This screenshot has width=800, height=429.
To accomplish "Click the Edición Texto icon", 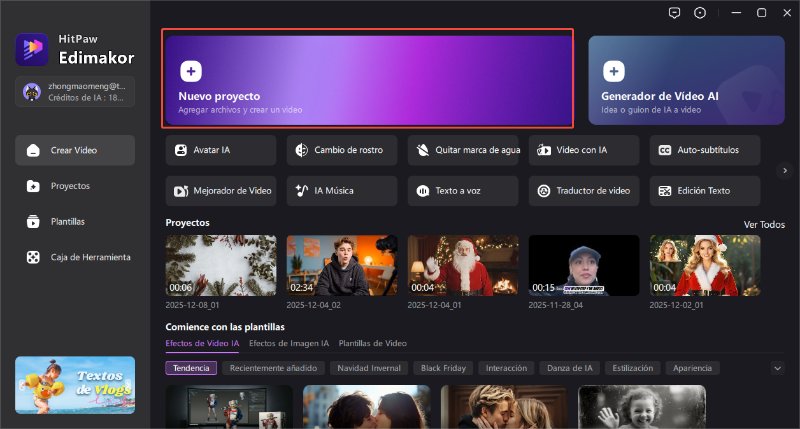I will [x=665, y=191].
